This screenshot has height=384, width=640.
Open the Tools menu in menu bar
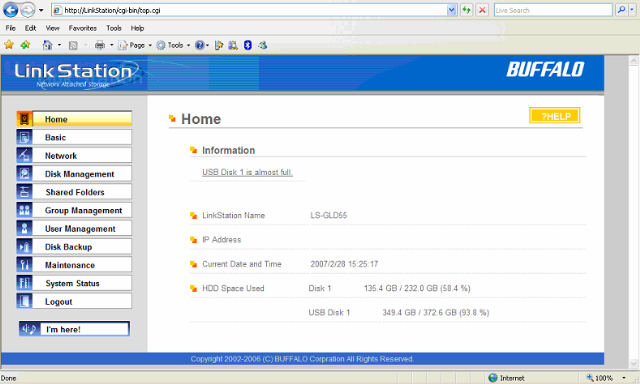click(x=114, y=28)
